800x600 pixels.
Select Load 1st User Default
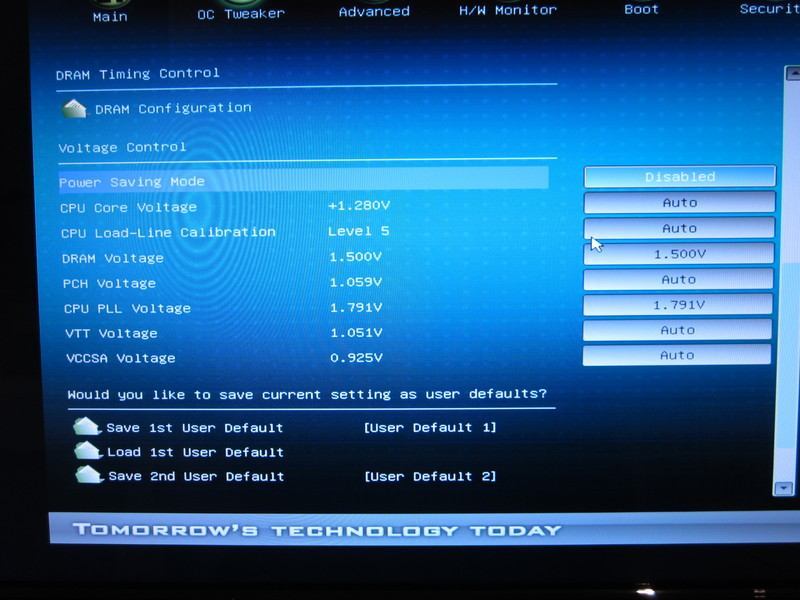pyautogui.click(x=195, y=452)
